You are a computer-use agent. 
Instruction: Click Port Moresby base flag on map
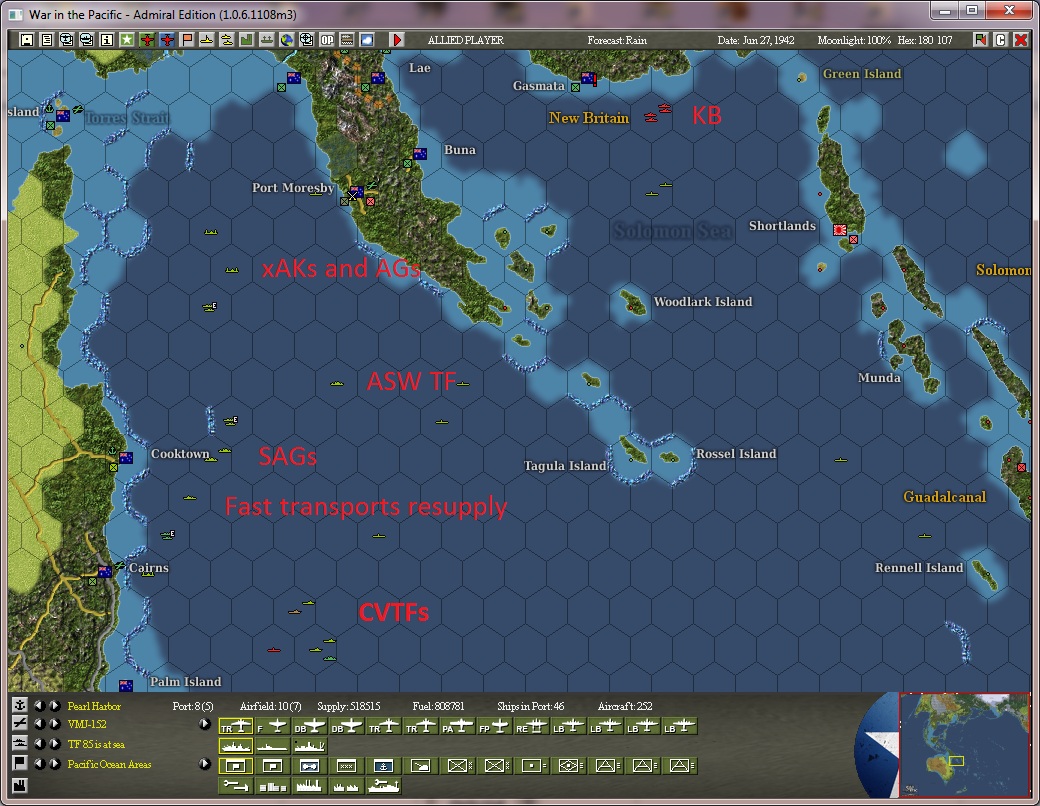[356, 193]
